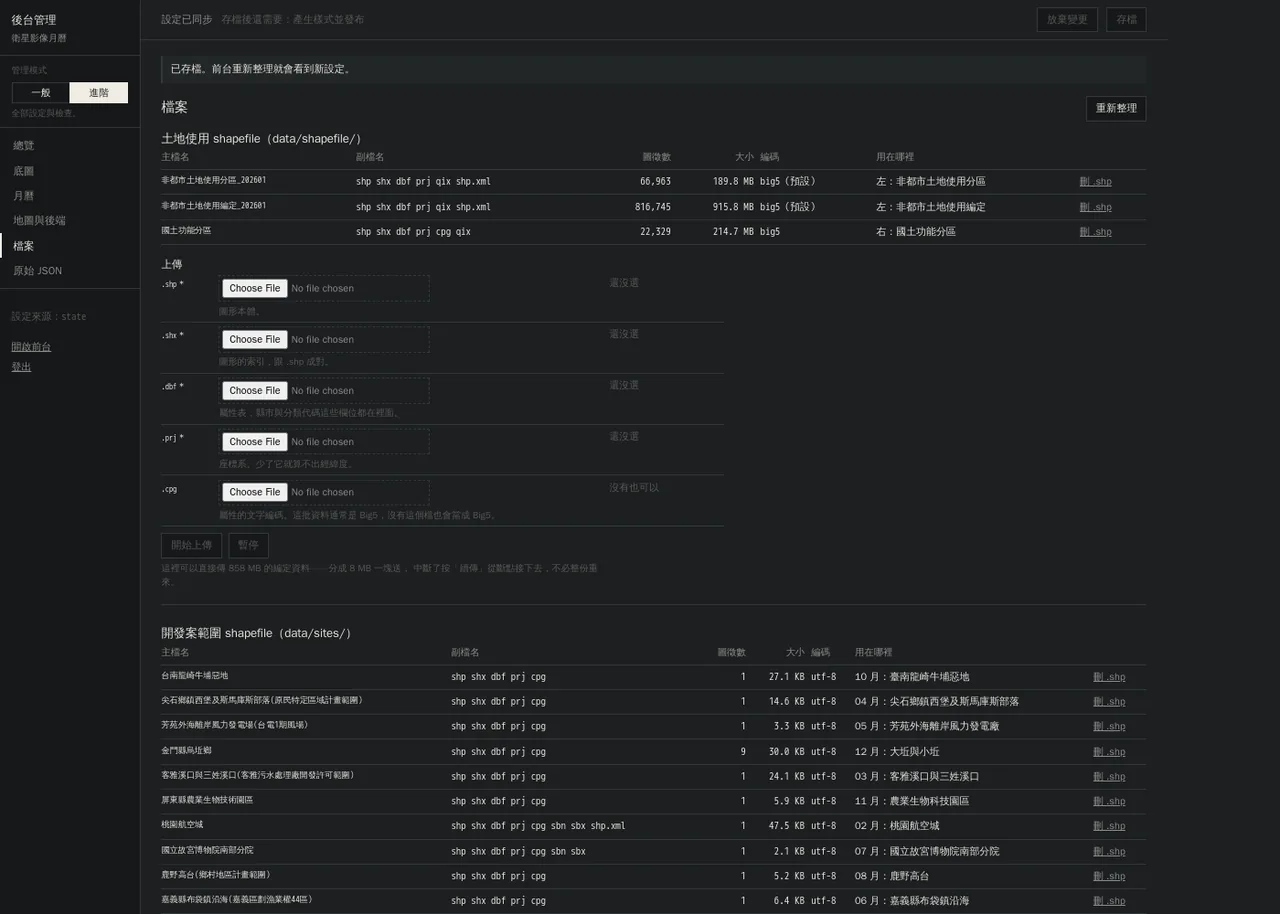The width and height of the screenshot is (1280, 914).
Task: Delete the 屏東縣農業生物技術園區 site shapefile
Action: 1109,801
